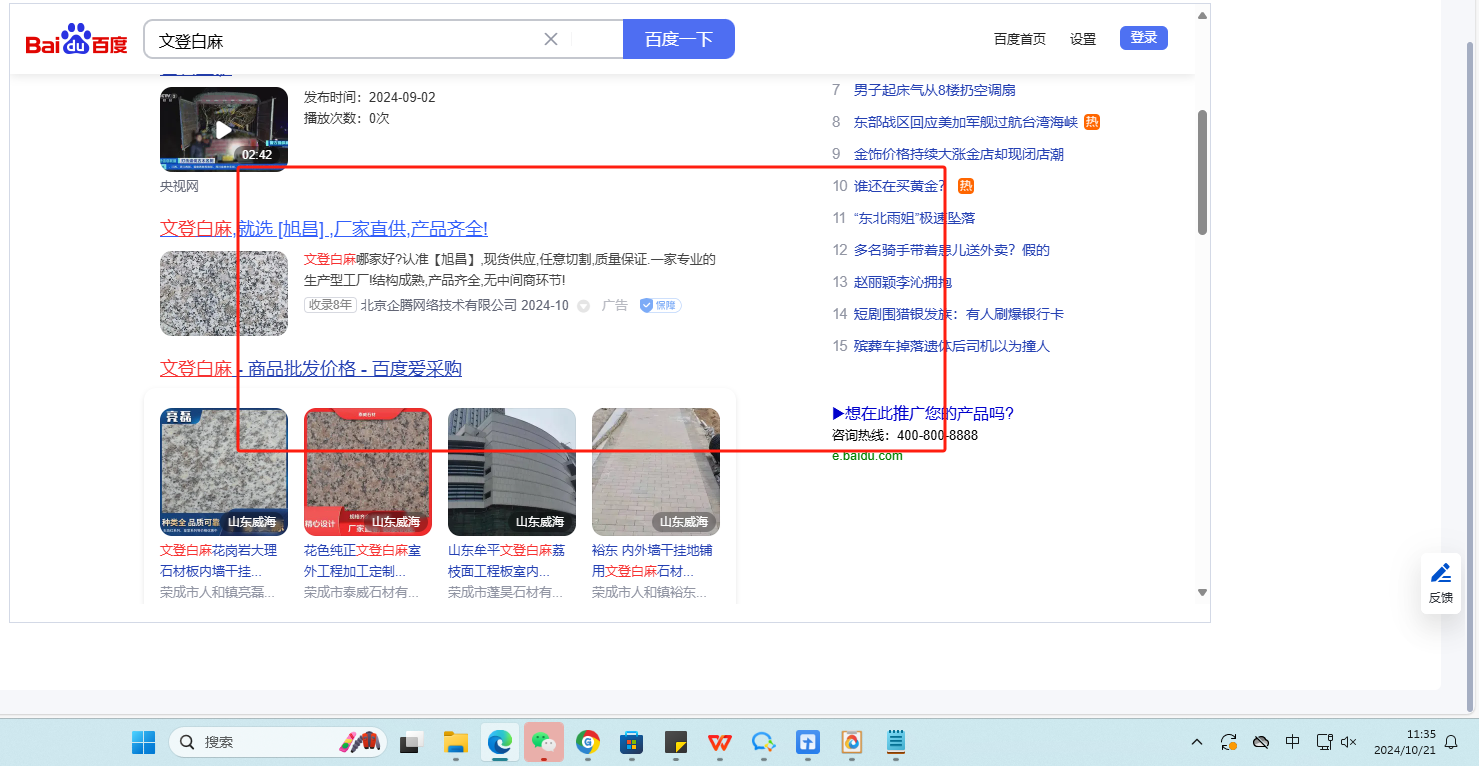
Task: Expand the system tray hidden icons chevron
Action: coord(1196,742)
